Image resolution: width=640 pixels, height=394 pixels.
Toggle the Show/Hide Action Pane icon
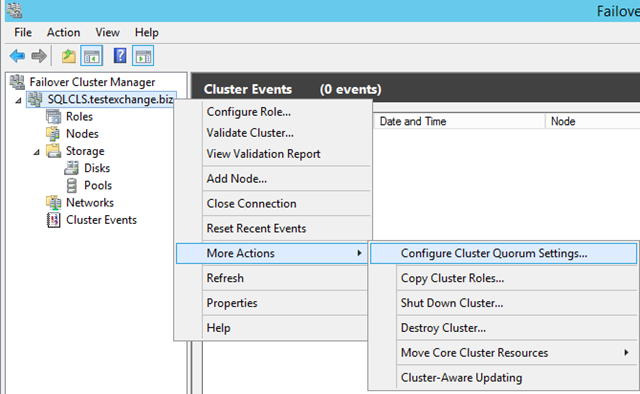click(143, 56)
